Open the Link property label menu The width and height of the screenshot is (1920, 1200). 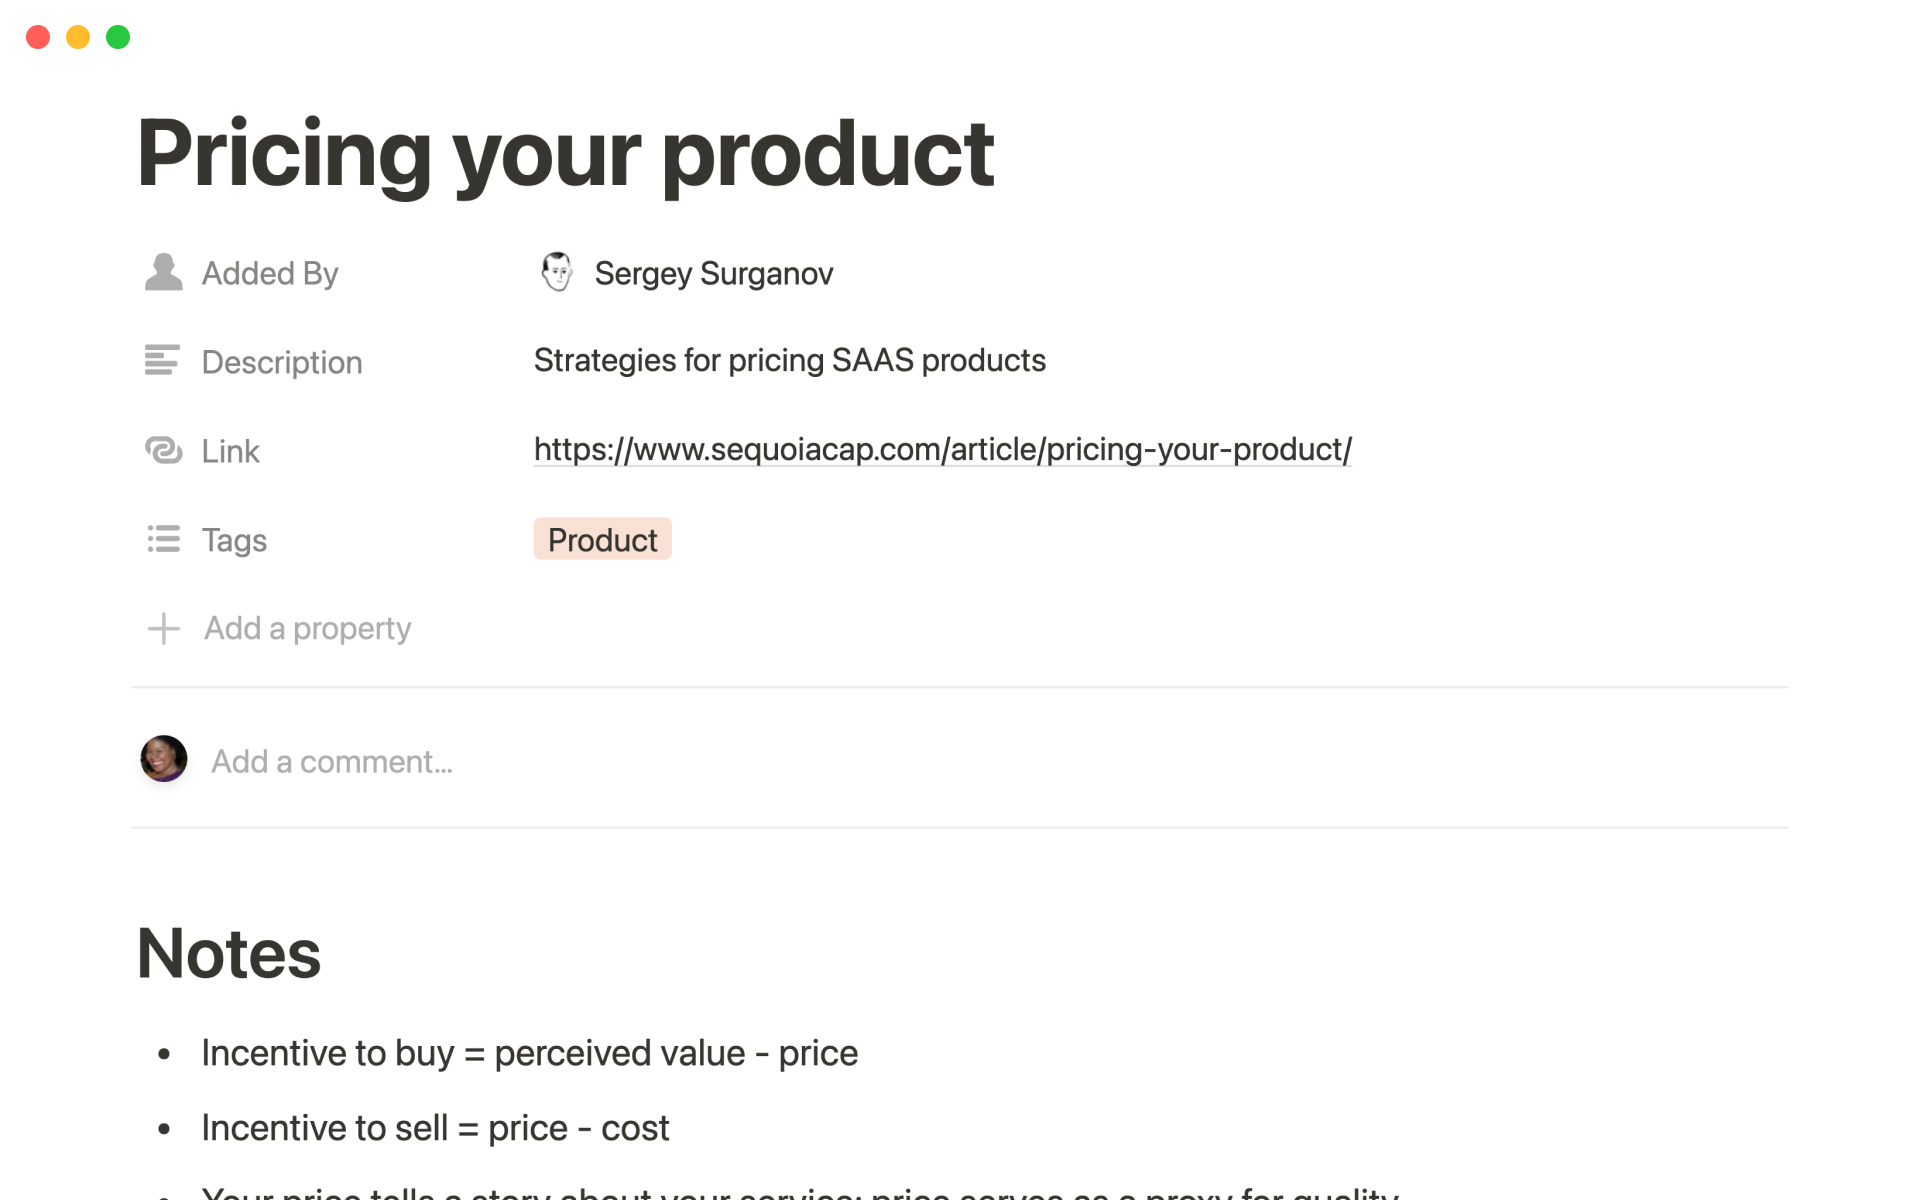[x=230, y=451]
